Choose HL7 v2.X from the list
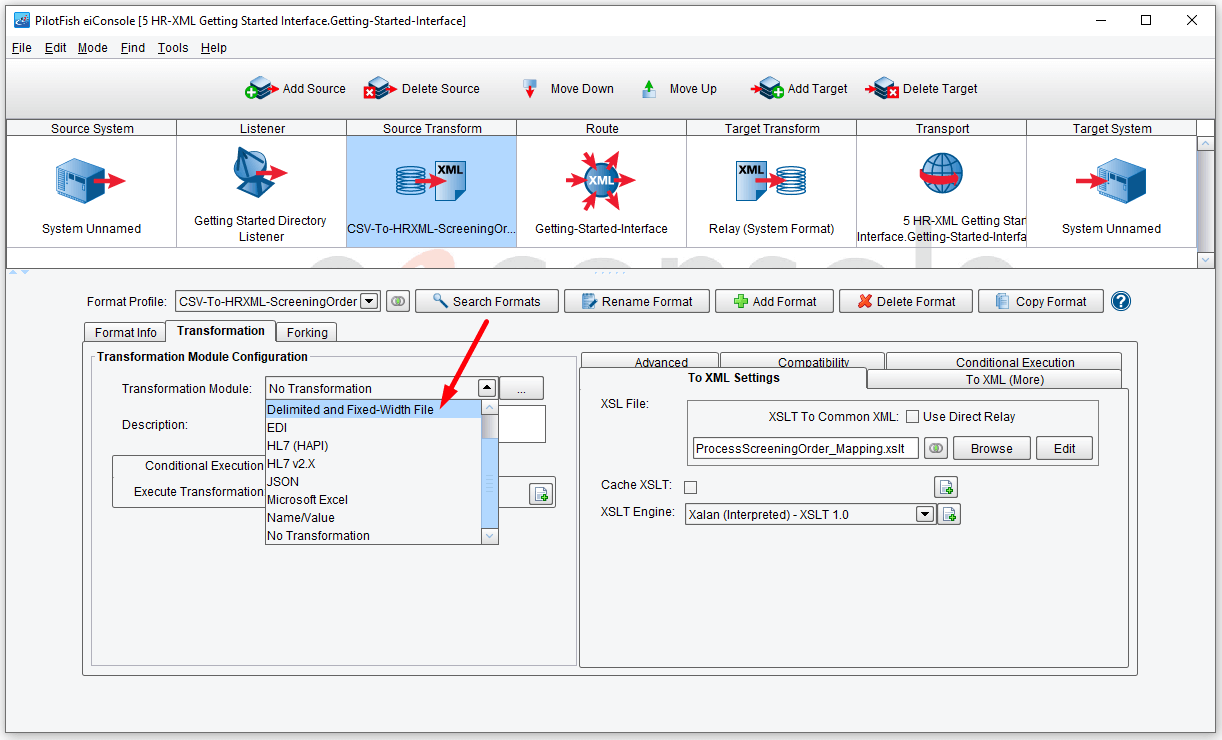Screen dimensions: 1222x740 click(x=373, y=463)
